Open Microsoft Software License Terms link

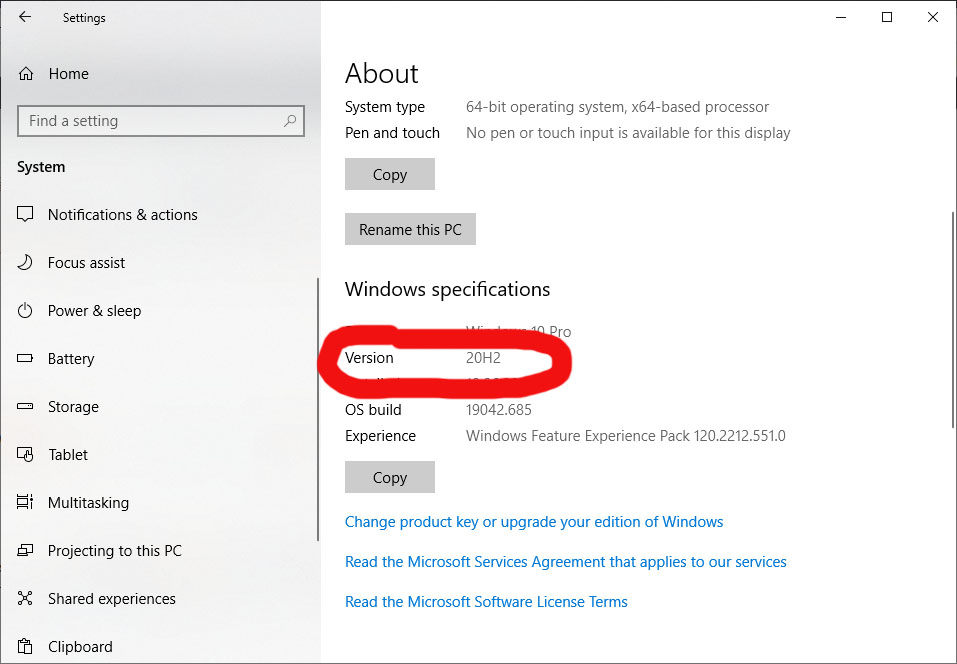coord(486,602)
